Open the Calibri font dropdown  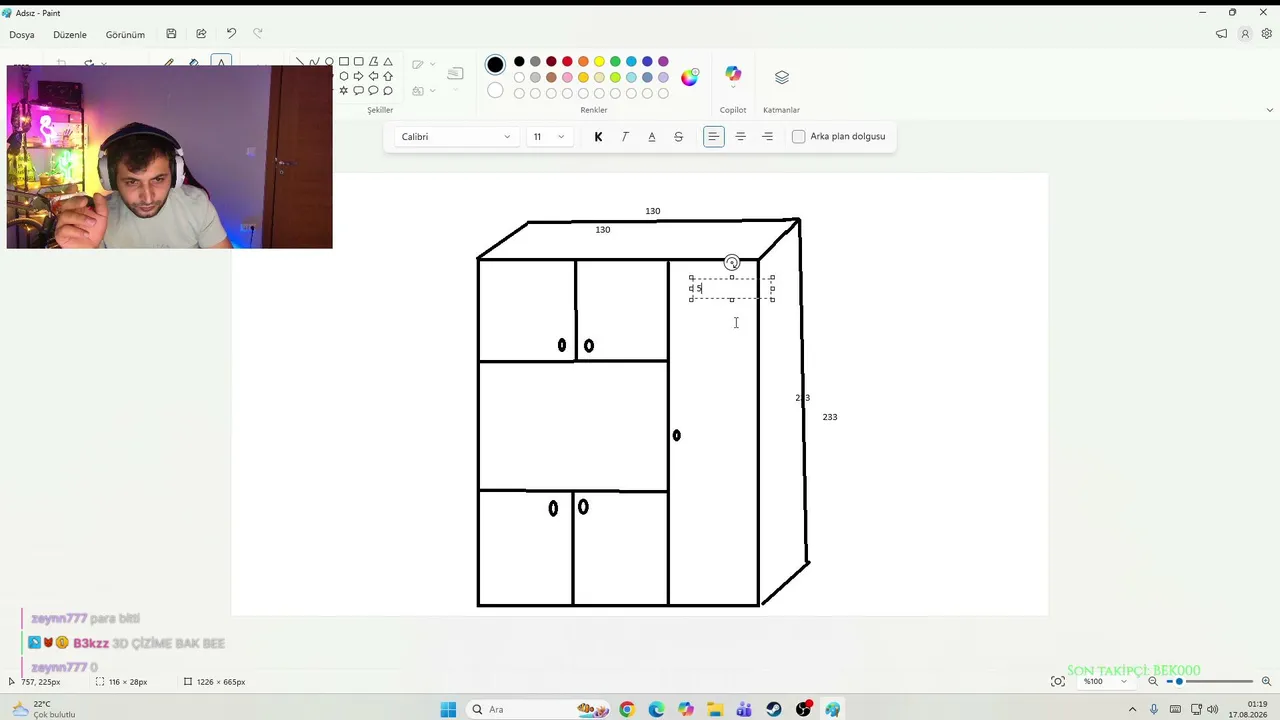(456, 137)
